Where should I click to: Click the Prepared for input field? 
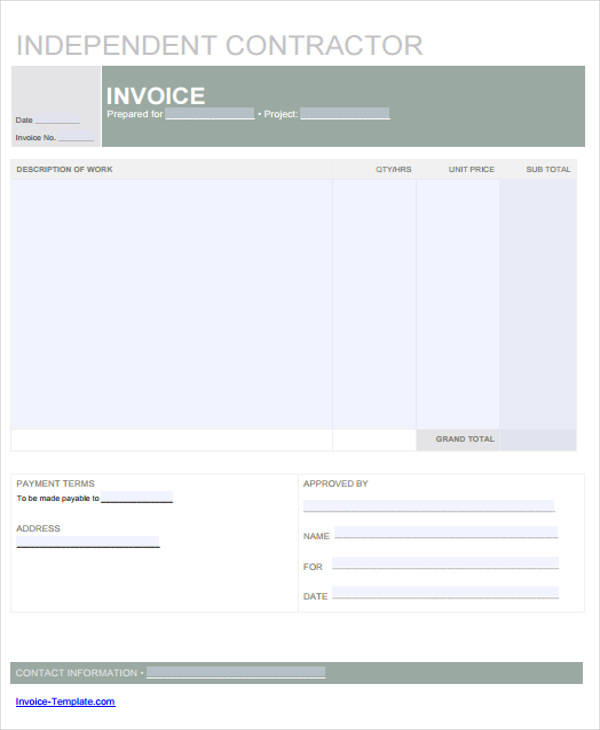point(210,114)
